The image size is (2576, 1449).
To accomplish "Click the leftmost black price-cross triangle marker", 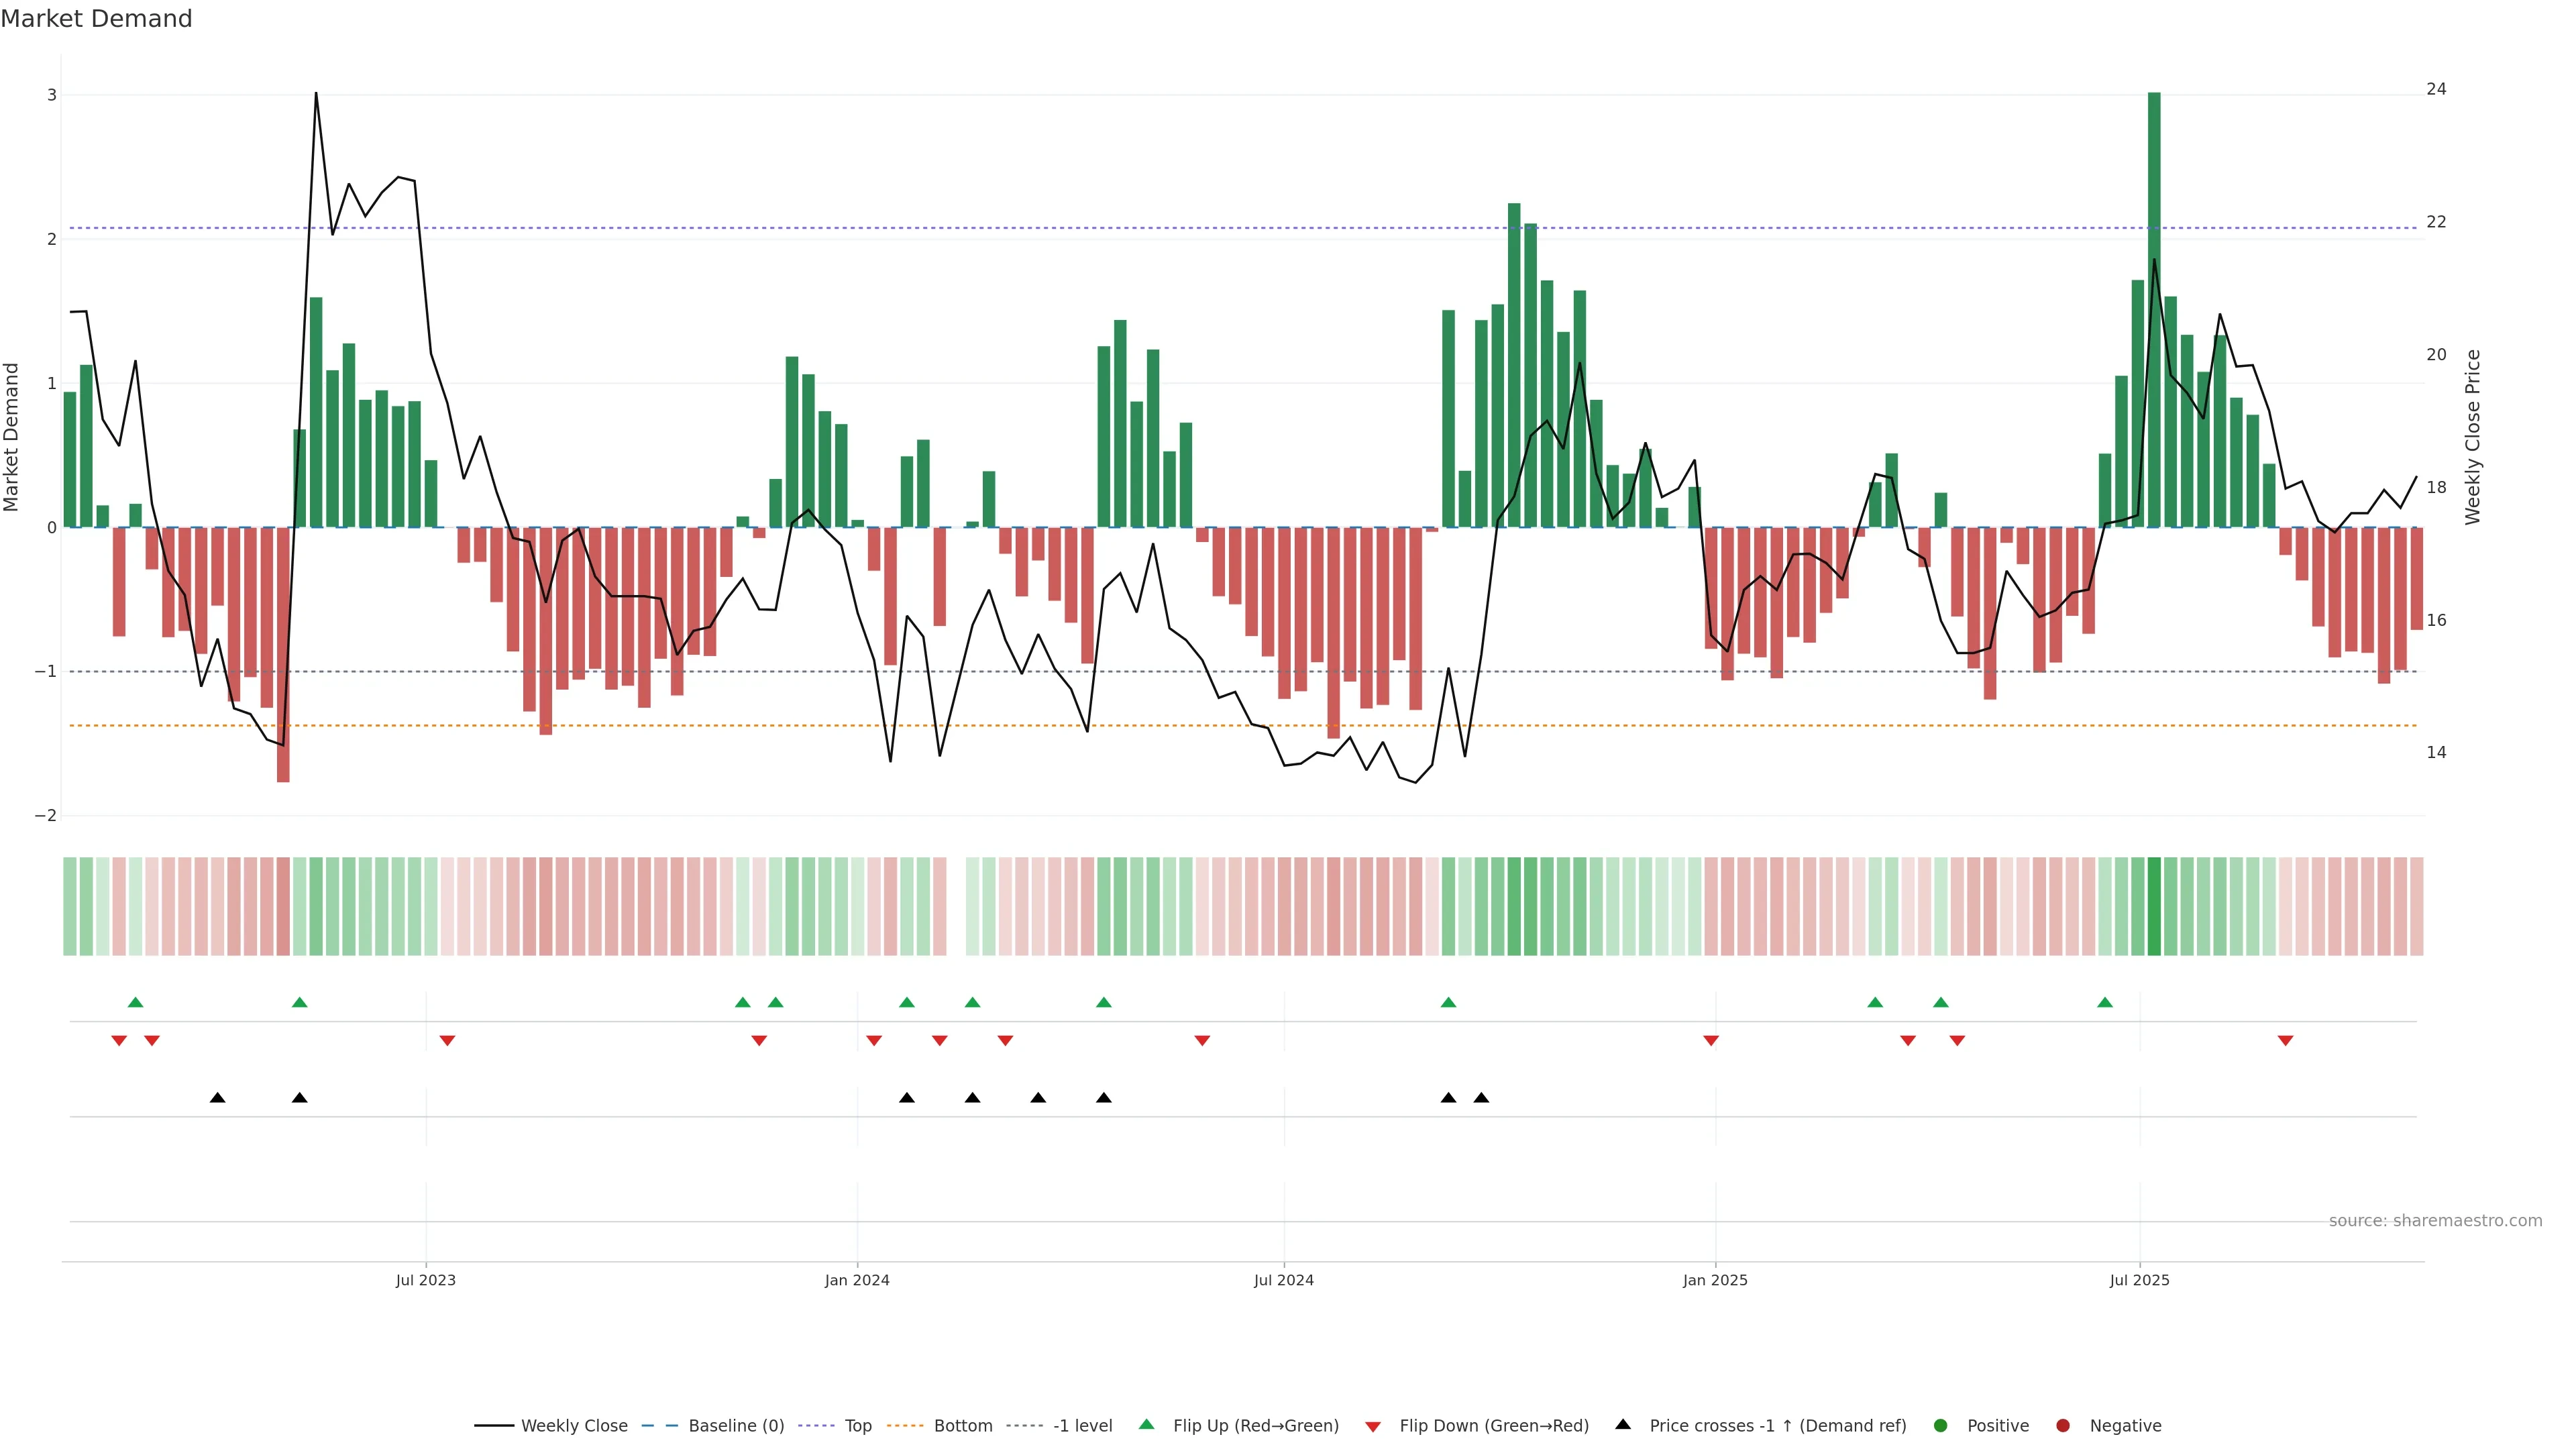I will click(217, 1098).
